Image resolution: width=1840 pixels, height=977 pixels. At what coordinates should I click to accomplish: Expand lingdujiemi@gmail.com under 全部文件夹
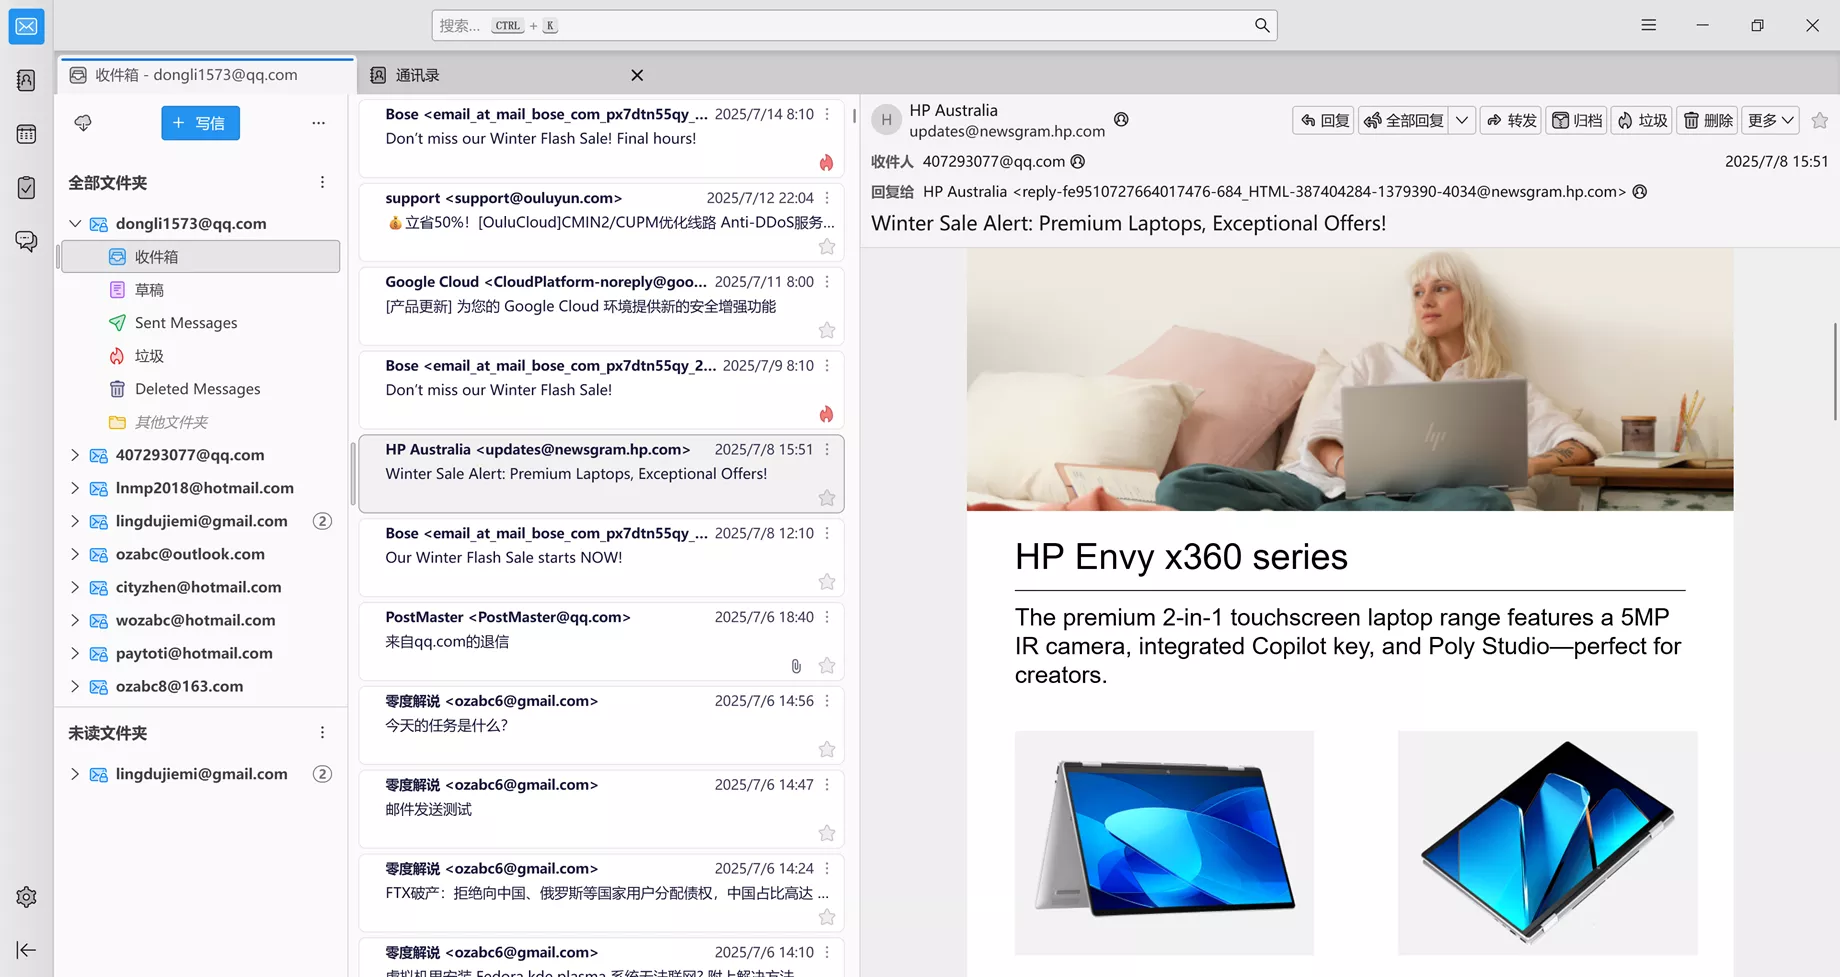75,521
